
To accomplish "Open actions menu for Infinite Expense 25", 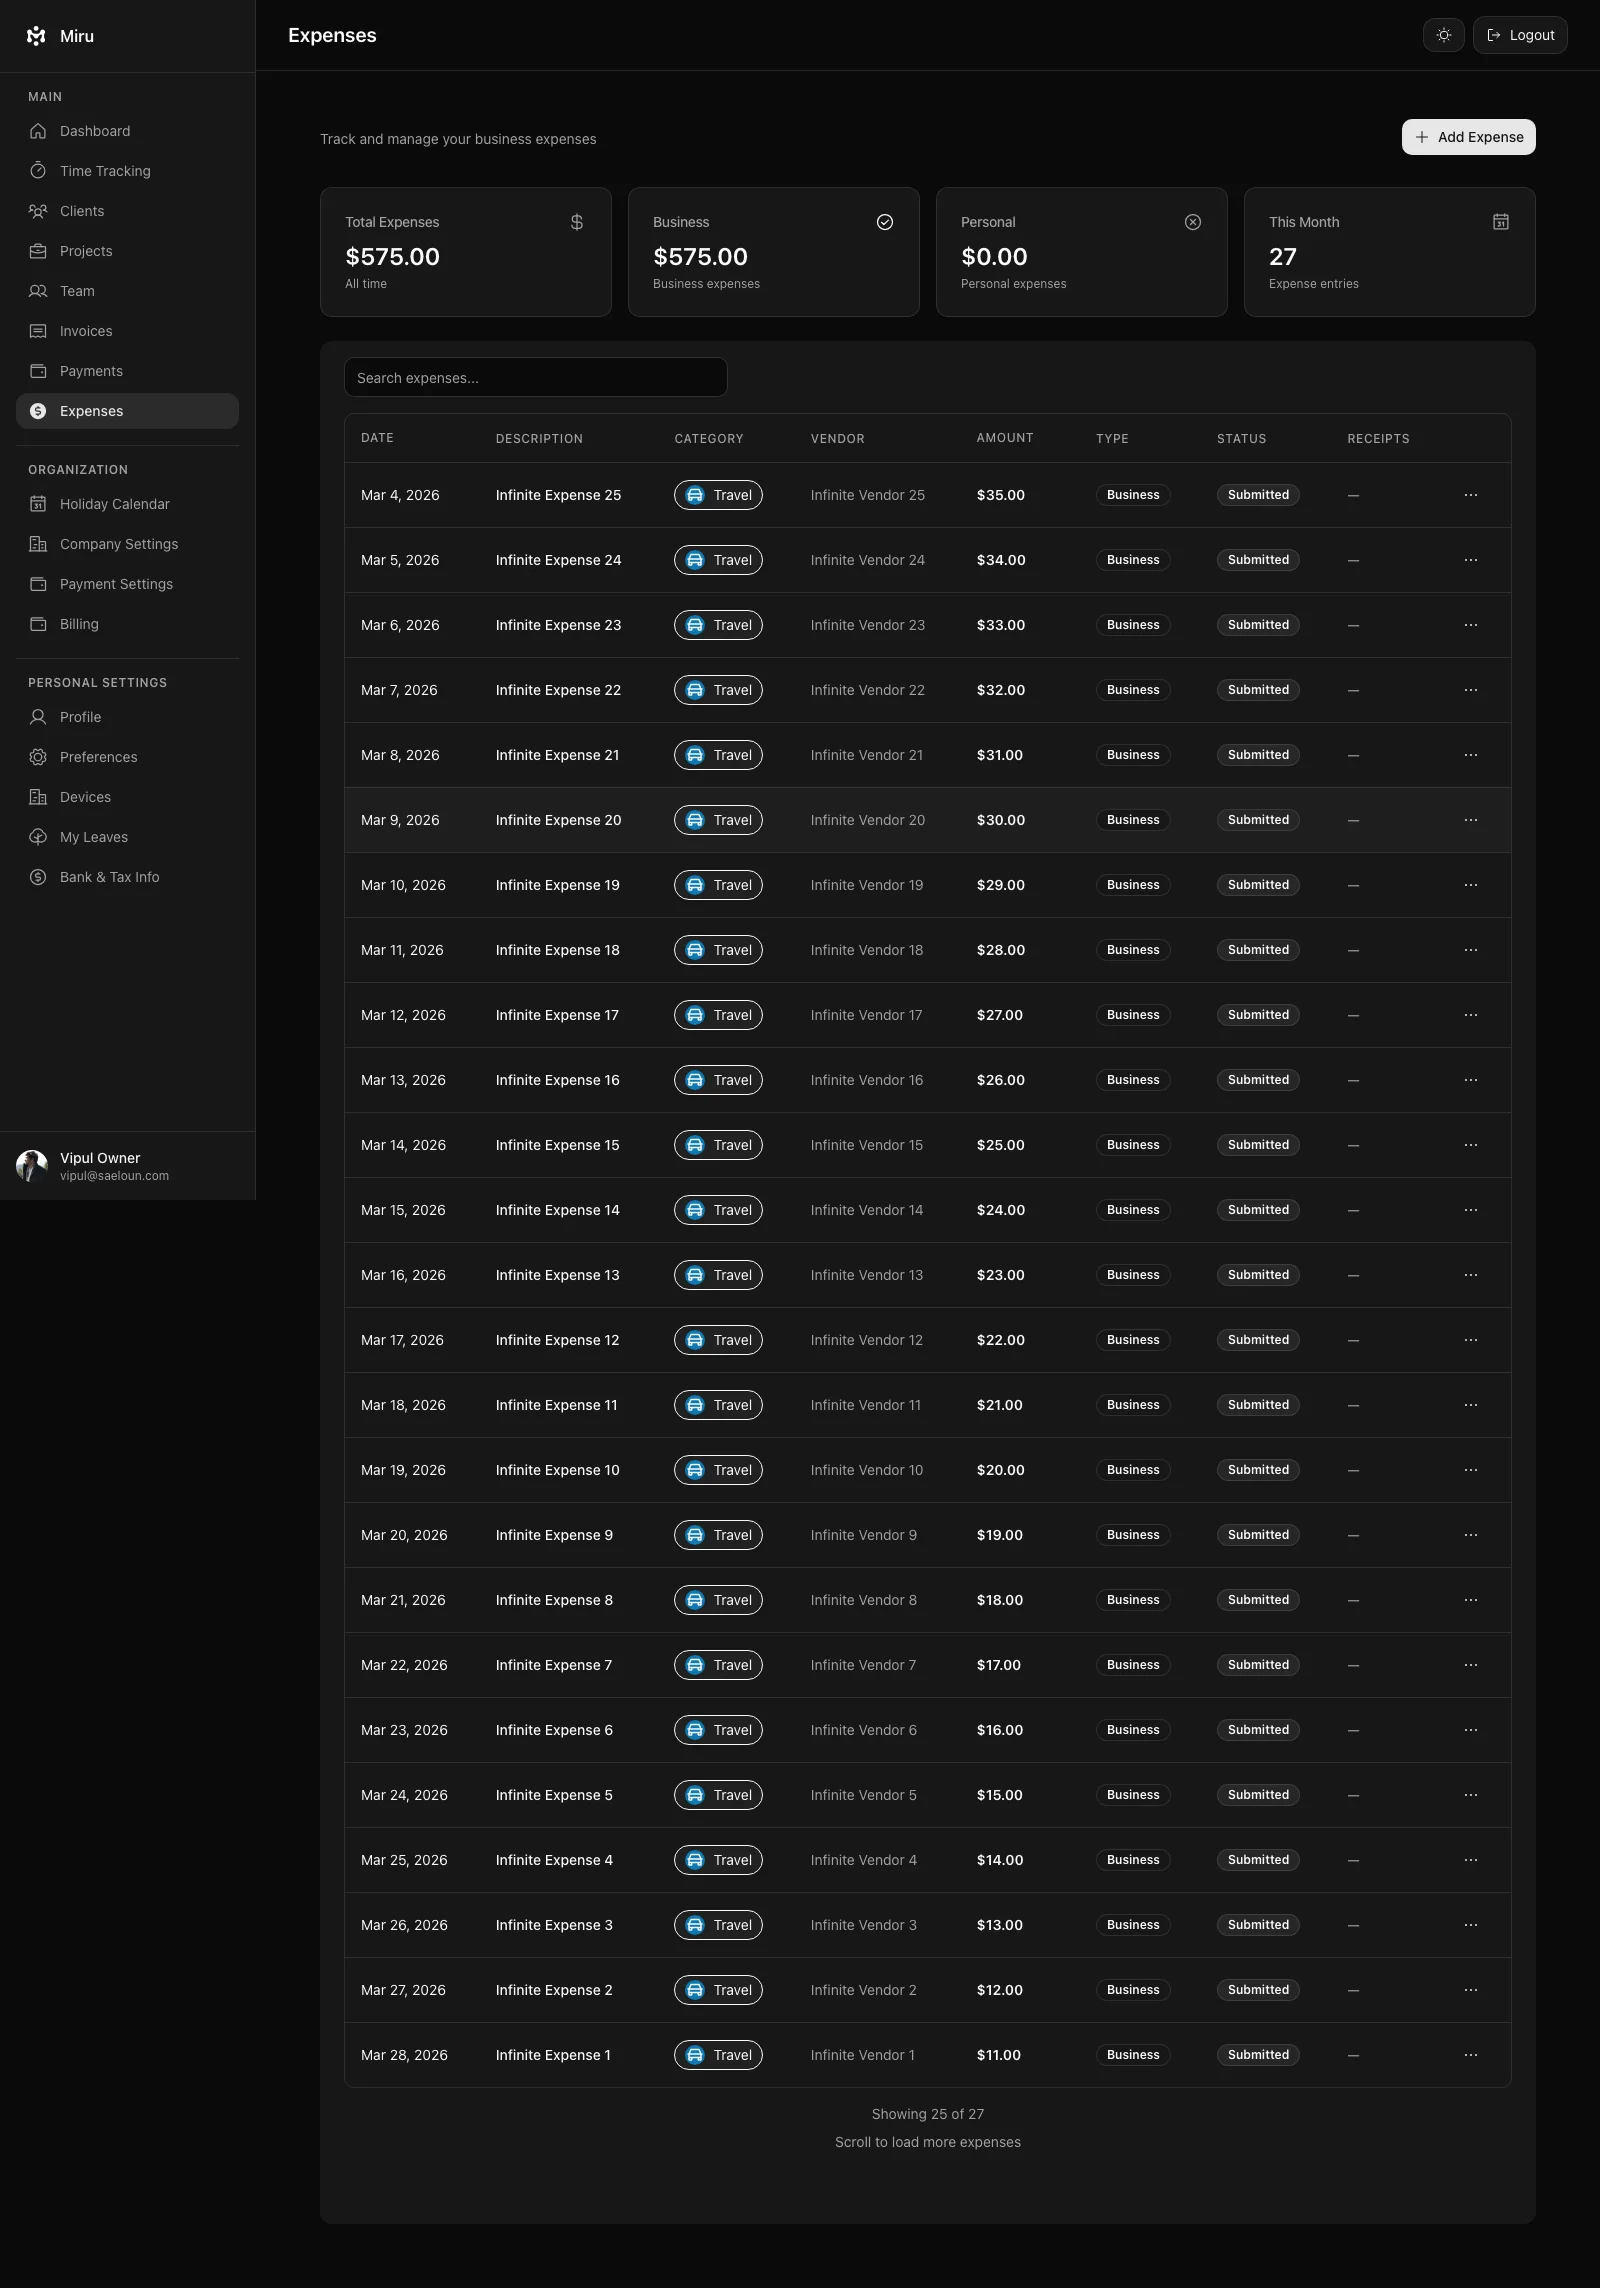I will click(1470, 495).
